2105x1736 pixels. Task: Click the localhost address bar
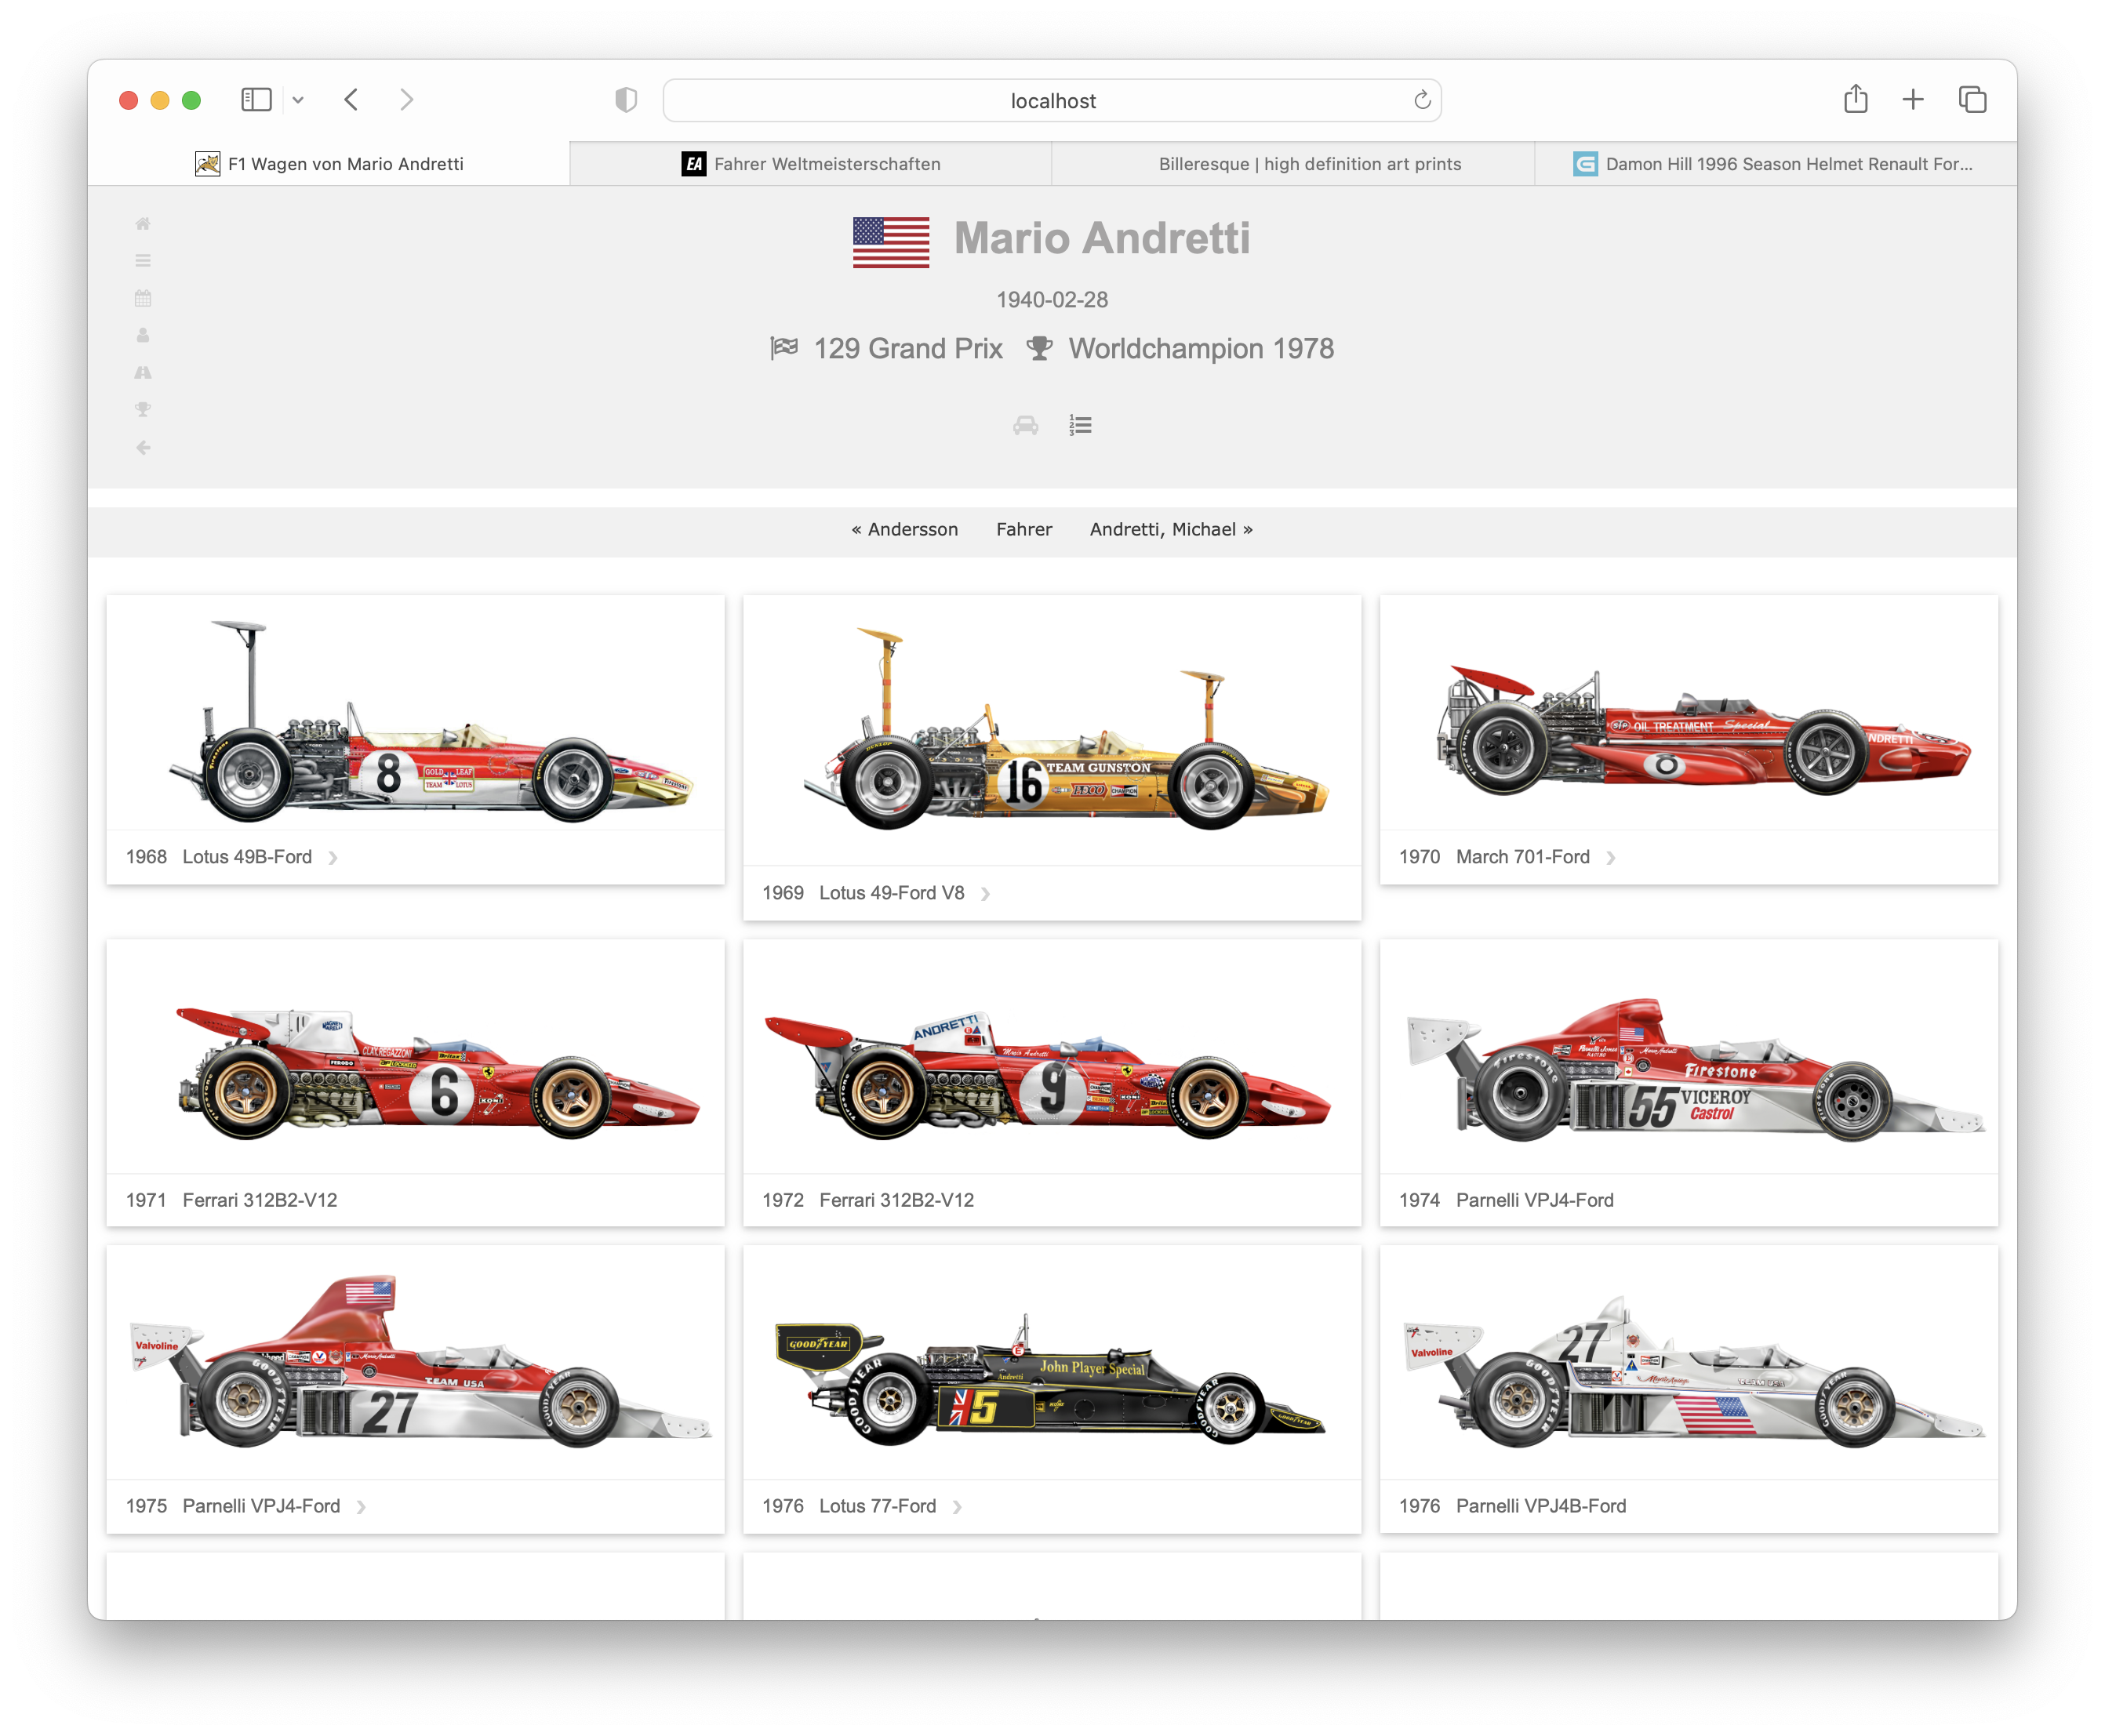pyautogui.click(x=1052, y=101)
